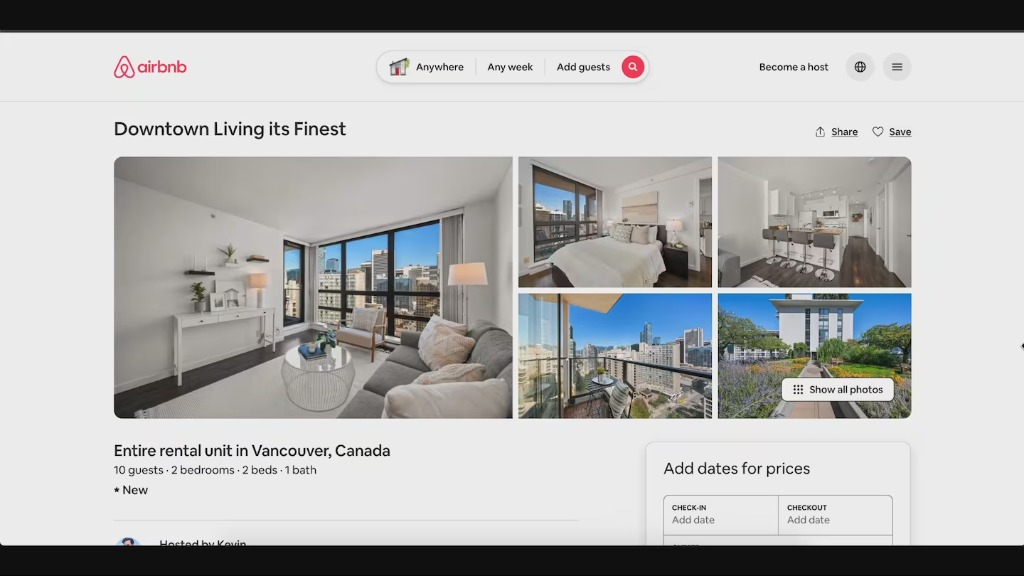1024x576 pixels.
Task: Toggle the Save heart icon
Action: 878,131
